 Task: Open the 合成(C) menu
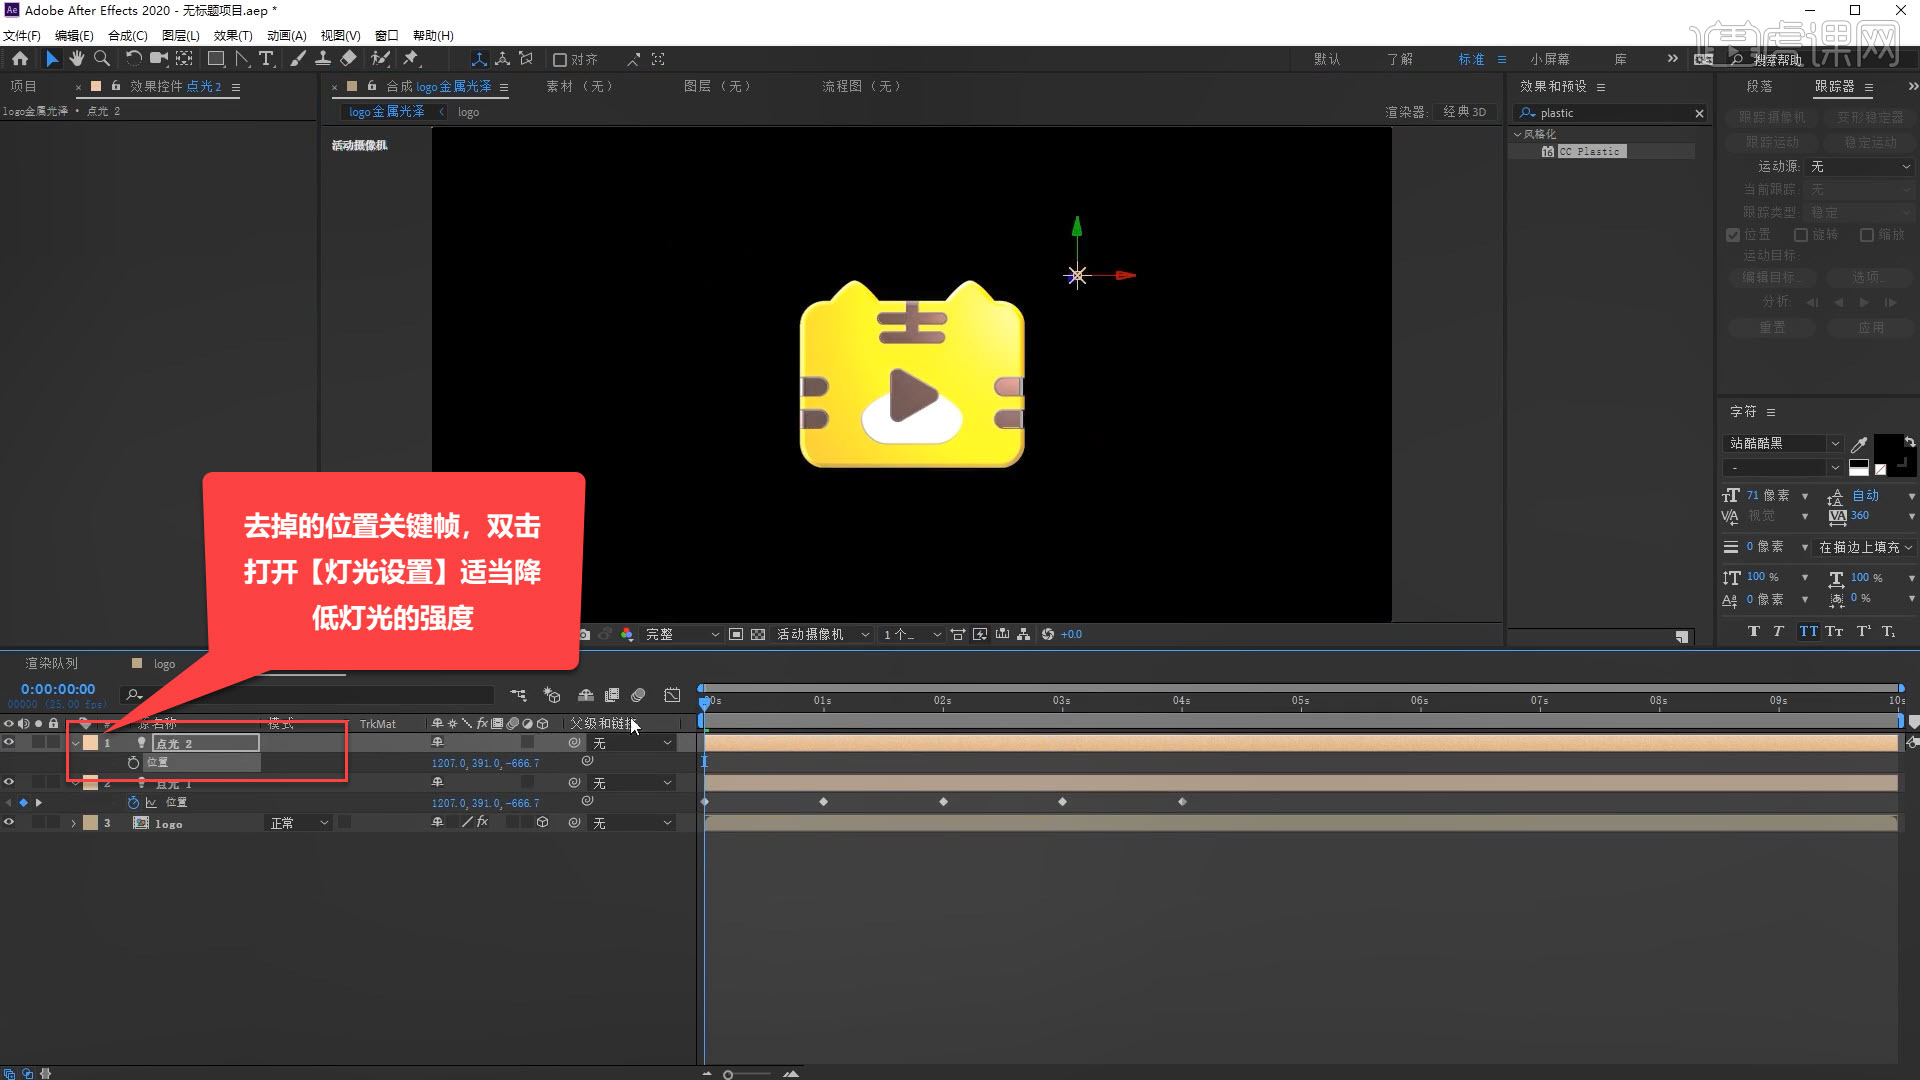click(127, 35)
